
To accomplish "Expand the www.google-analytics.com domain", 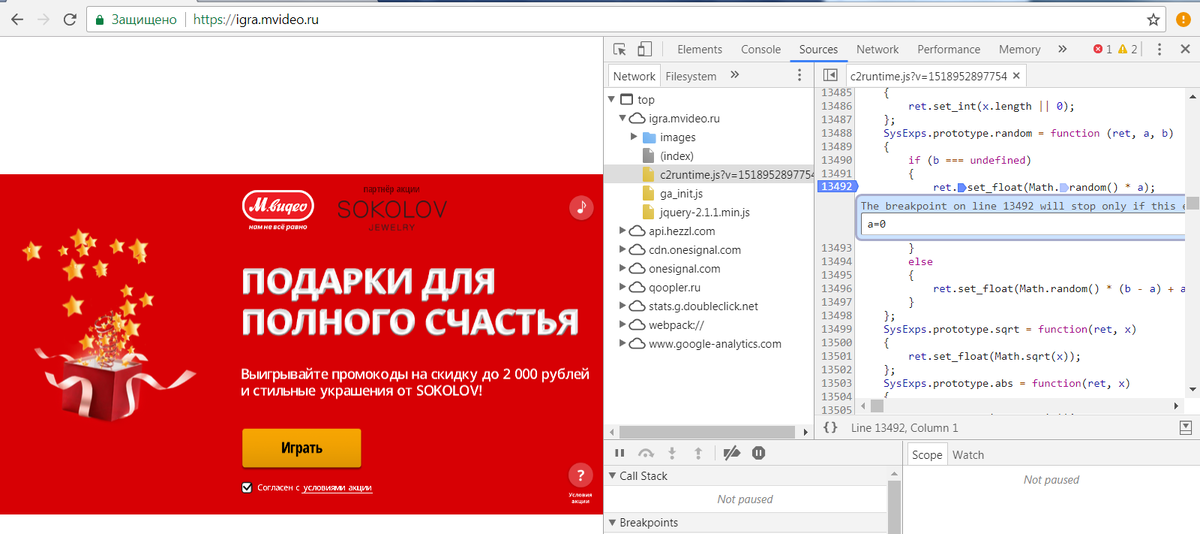I will tap(624, 343).
